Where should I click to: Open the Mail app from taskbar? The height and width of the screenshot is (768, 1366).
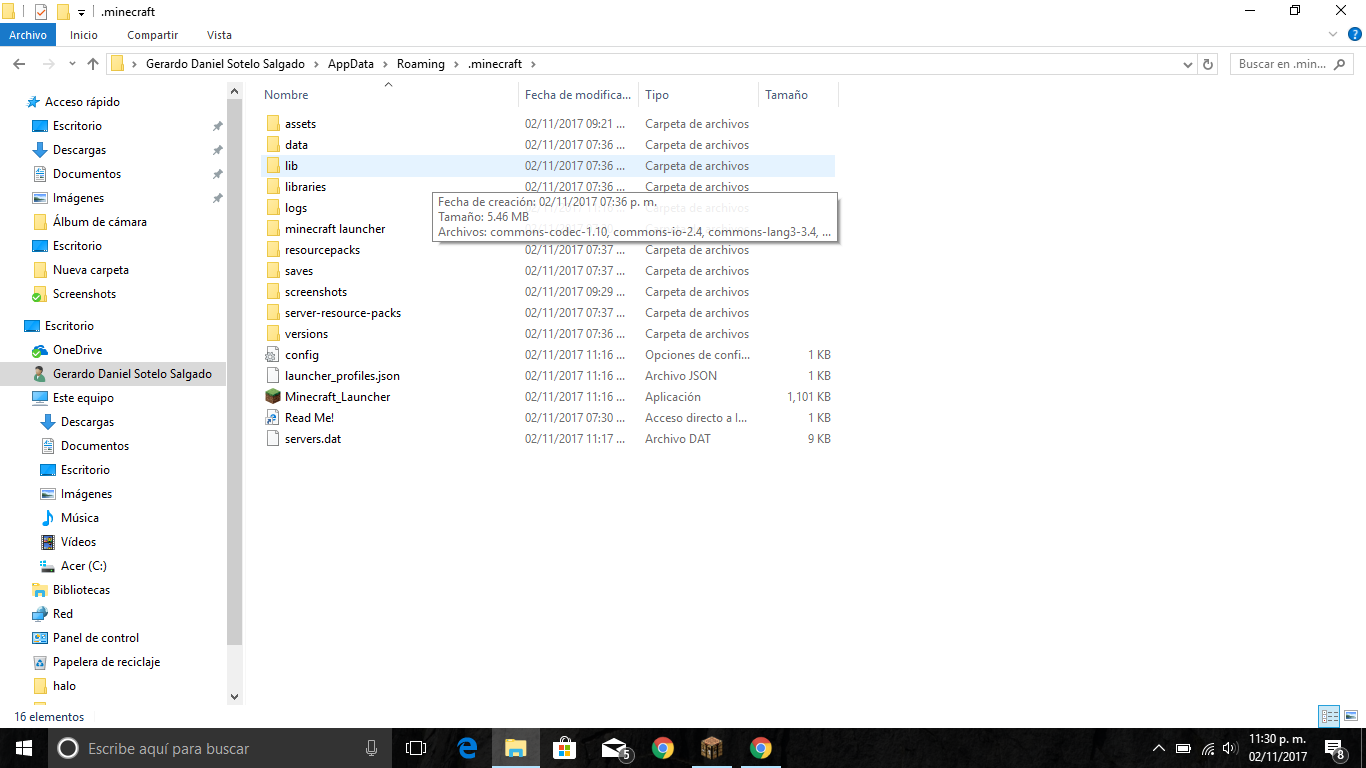614,748
